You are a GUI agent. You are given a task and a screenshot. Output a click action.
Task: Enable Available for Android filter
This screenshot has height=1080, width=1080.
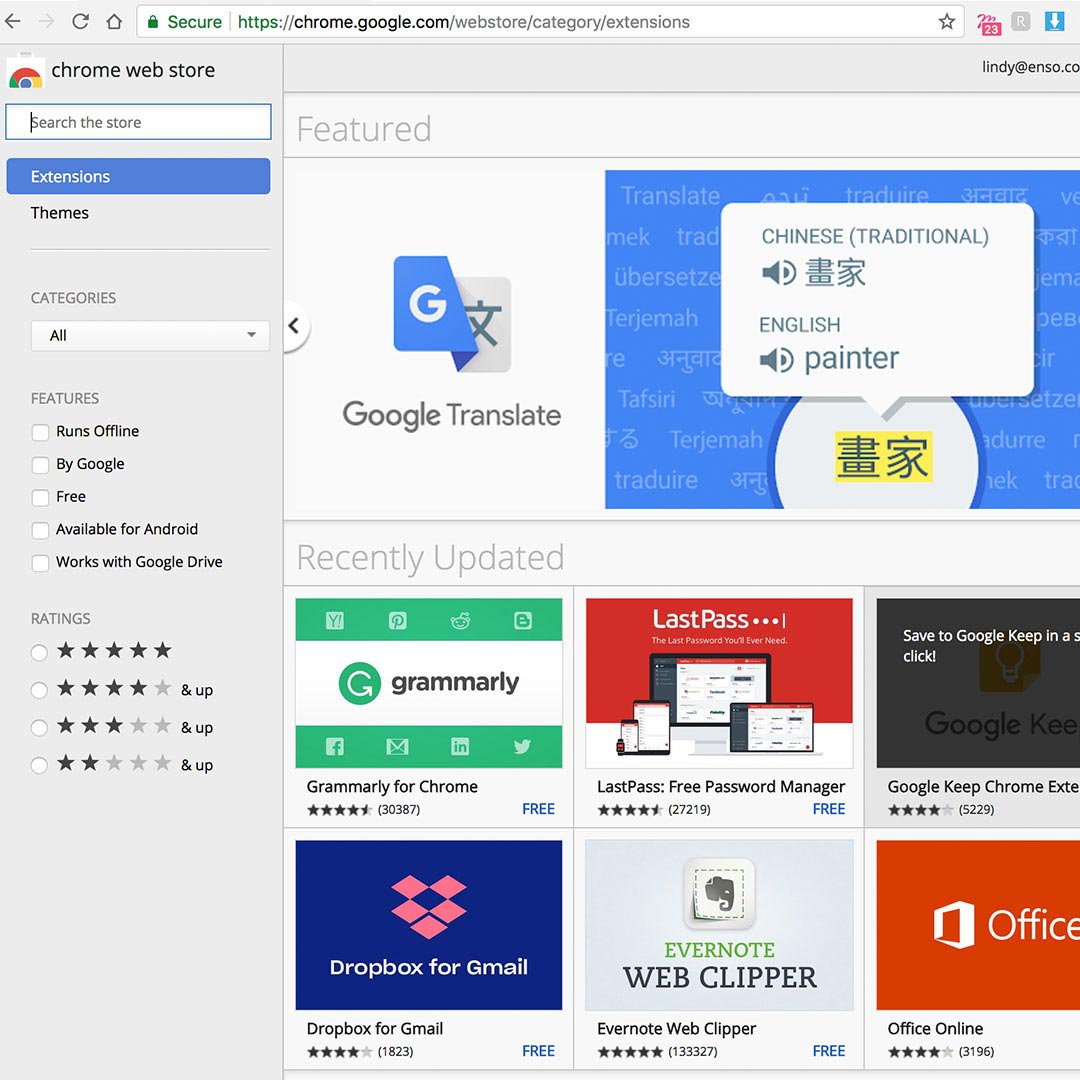click(x=40, y=530)
